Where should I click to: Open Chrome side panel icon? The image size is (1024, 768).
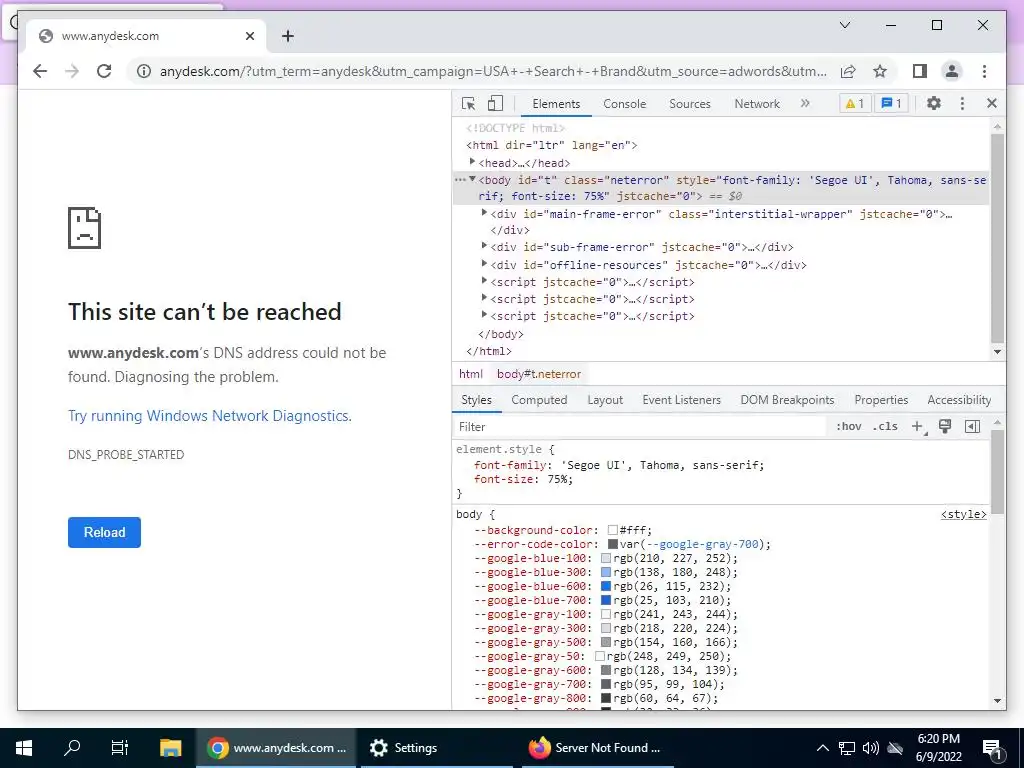(920, 71)
